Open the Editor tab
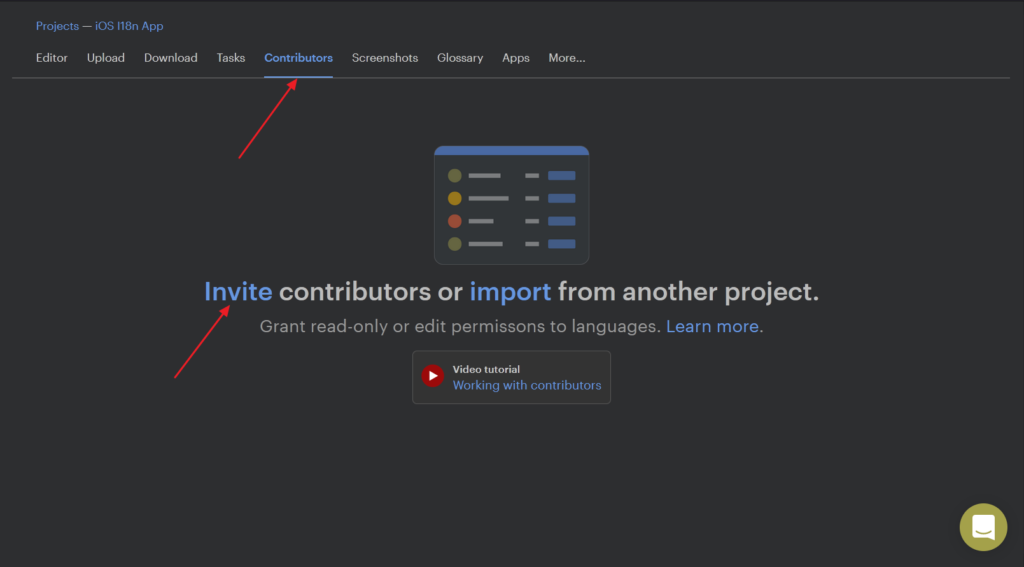1024x567 pixels. click(52, 58)
